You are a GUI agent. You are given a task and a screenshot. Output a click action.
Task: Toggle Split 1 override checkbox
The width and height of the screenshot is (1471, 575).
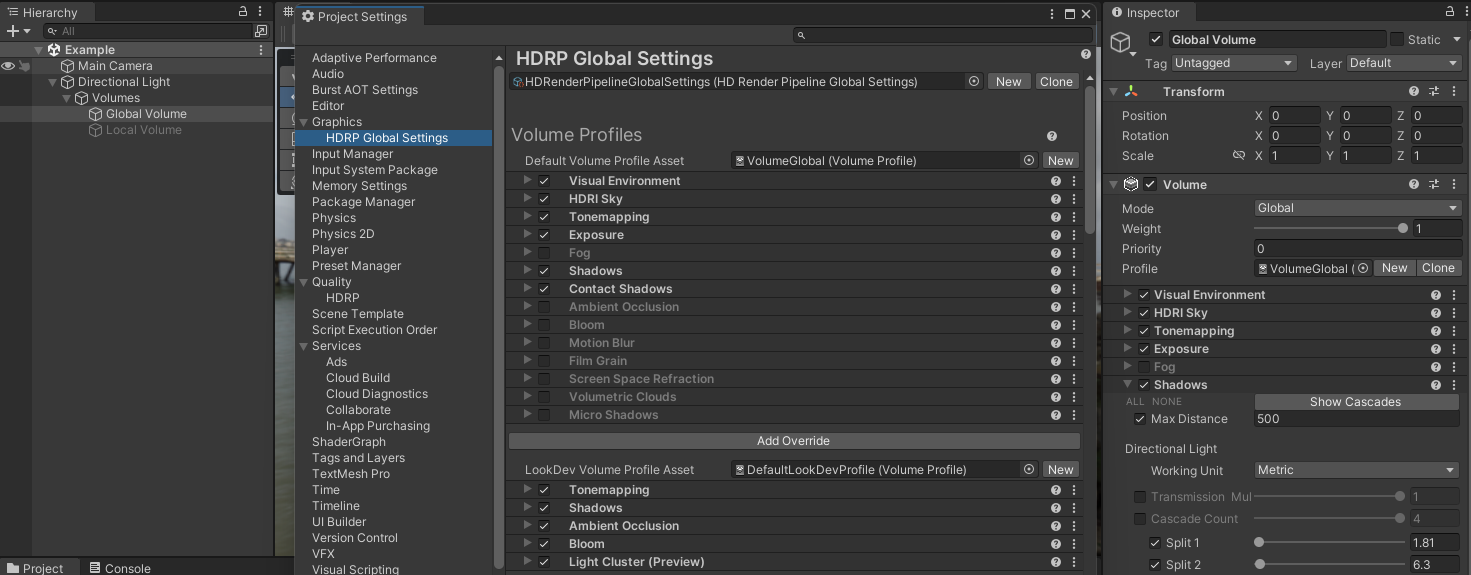point(1155,543)
